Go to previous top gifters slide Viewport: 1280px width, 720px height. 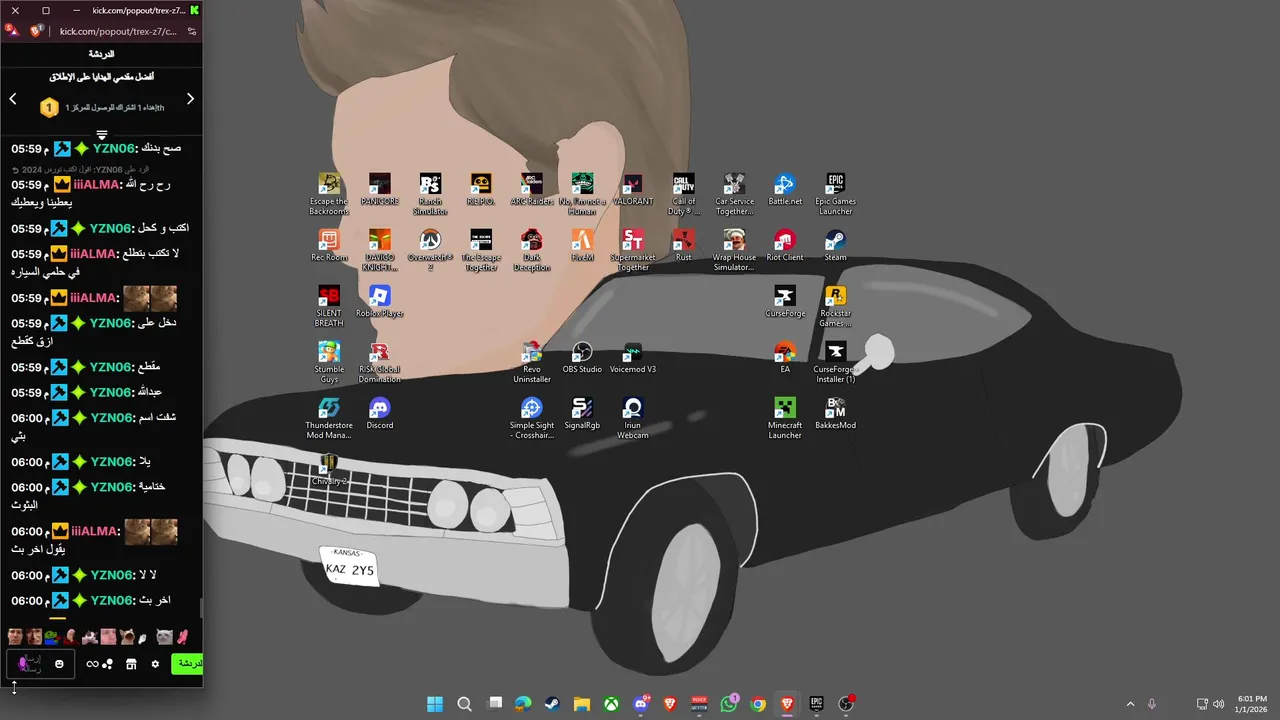click(13, 99)
